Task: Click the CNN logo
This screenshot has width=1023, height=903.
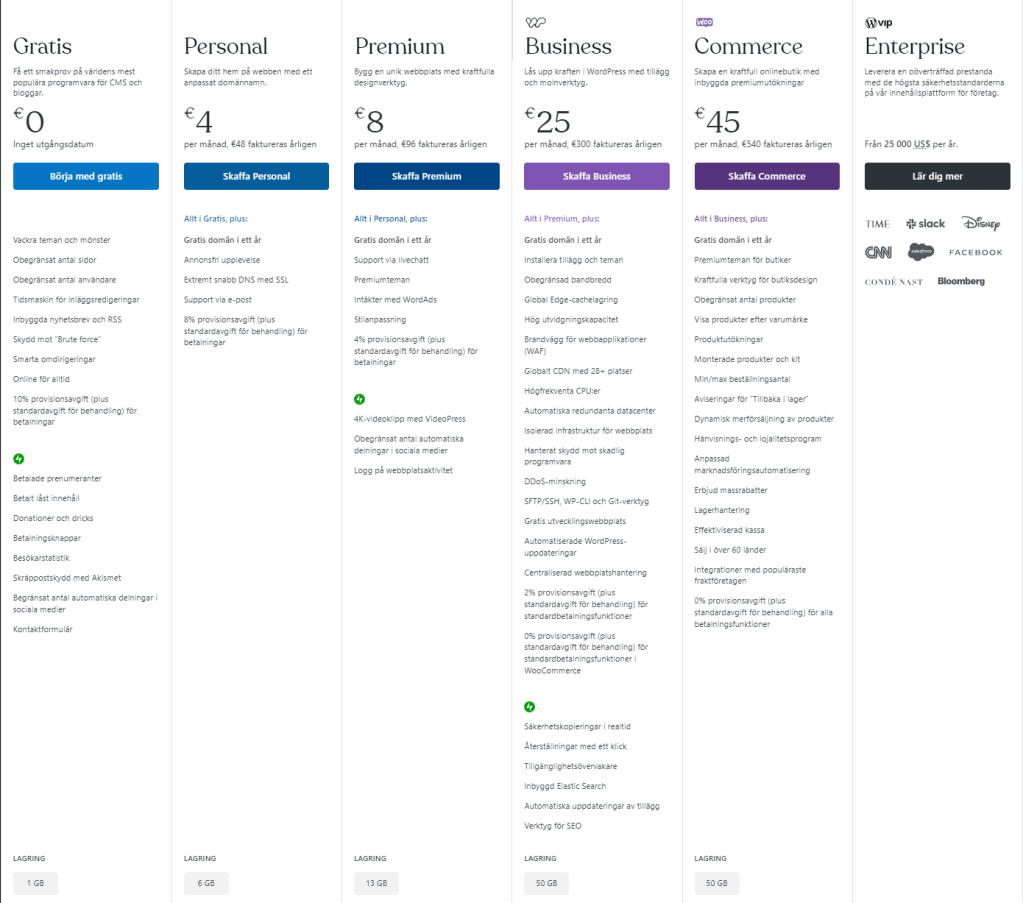Action: 878,252
